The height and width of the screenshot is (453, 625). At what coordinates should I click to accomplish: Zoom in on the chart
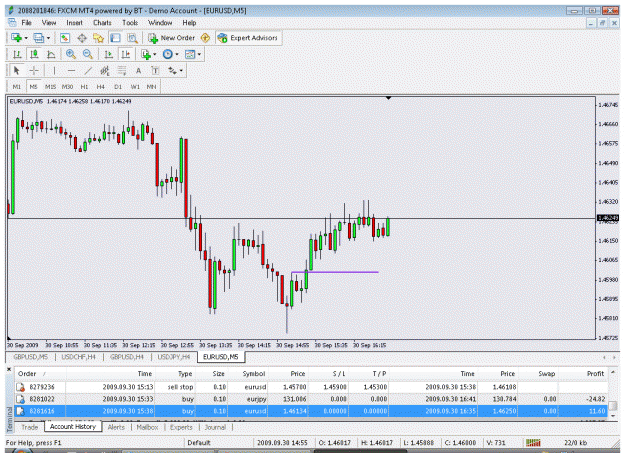pos(71,54)
